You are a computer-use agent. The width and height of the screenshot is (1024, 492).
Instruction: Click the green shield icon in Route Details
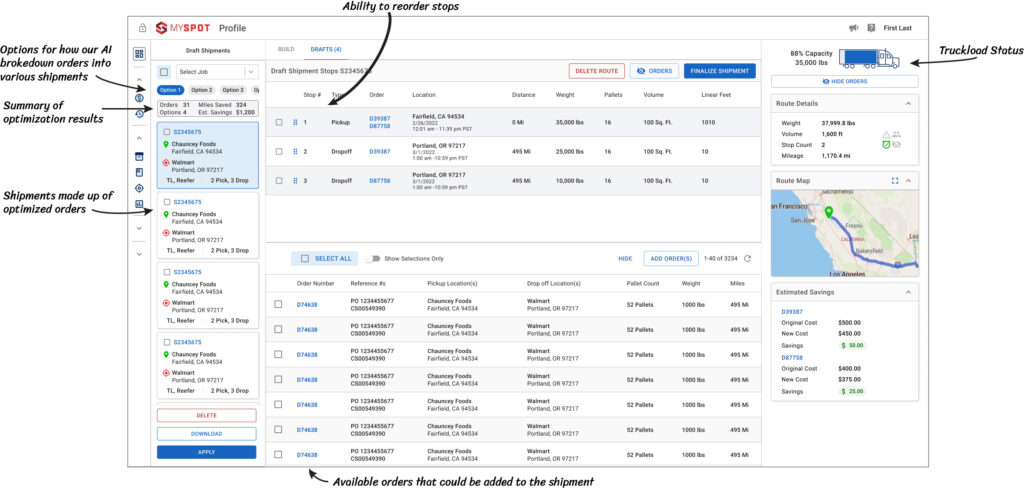tap(886, 144)
